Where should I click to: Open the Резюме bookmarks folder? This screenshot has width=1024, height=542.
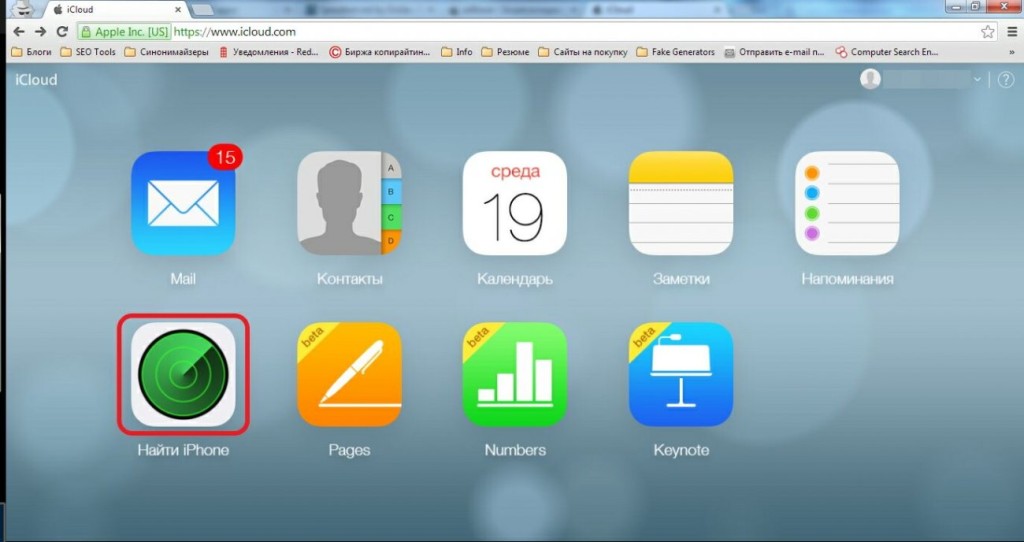point(505,52)
